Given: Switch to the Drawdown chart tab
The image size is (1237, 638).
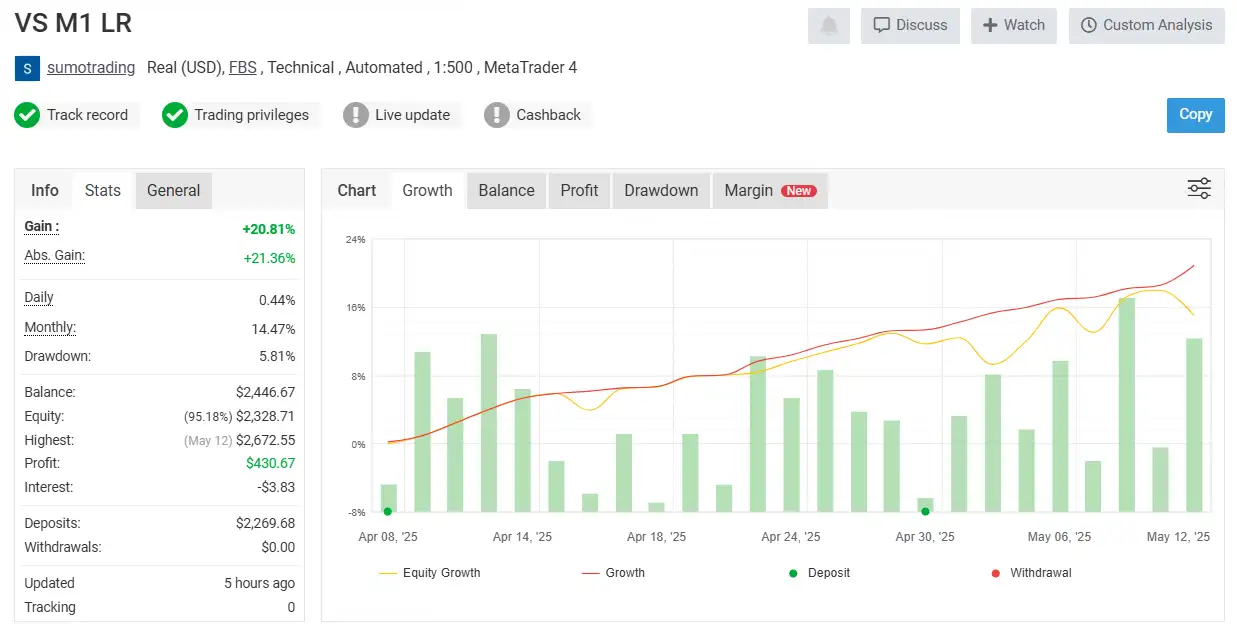Looking at the screenshot, I should point(661,190).
